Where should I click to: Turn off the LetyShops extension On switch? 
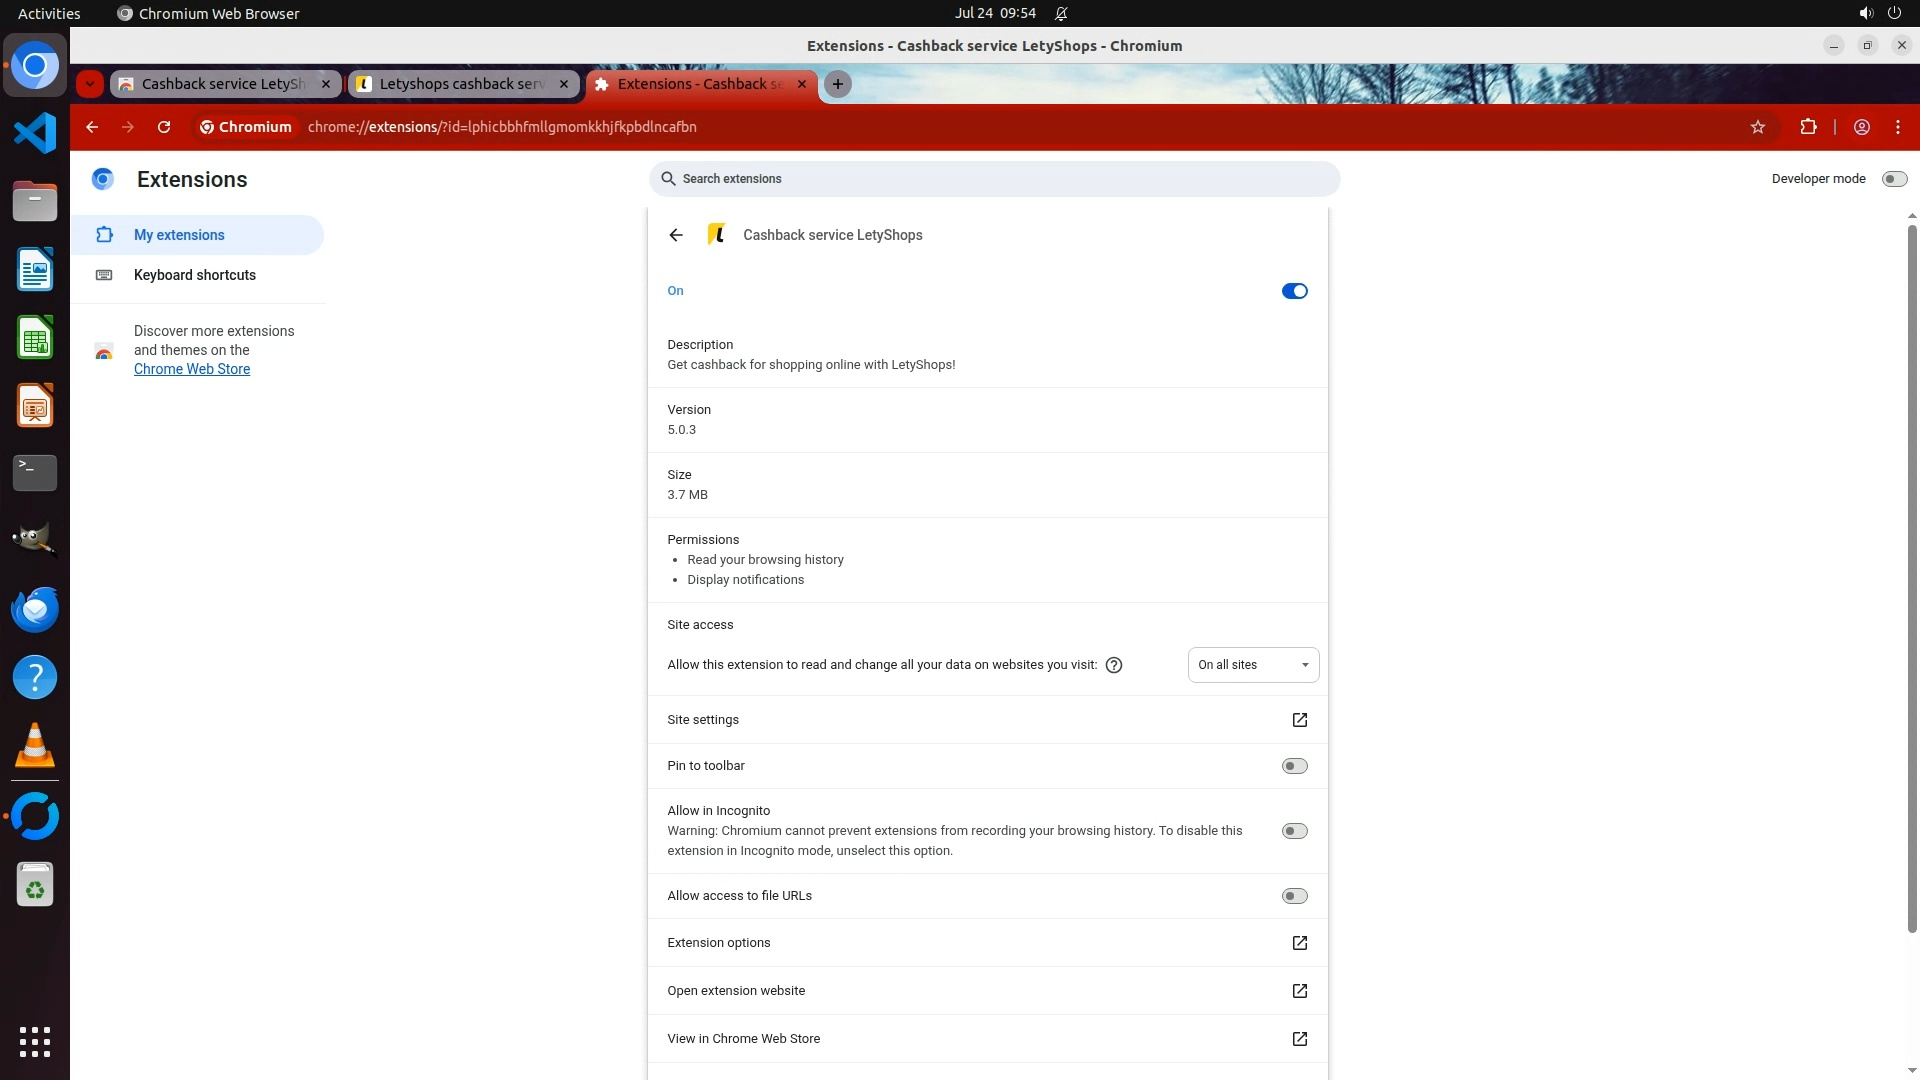(x=1294, y=291)
